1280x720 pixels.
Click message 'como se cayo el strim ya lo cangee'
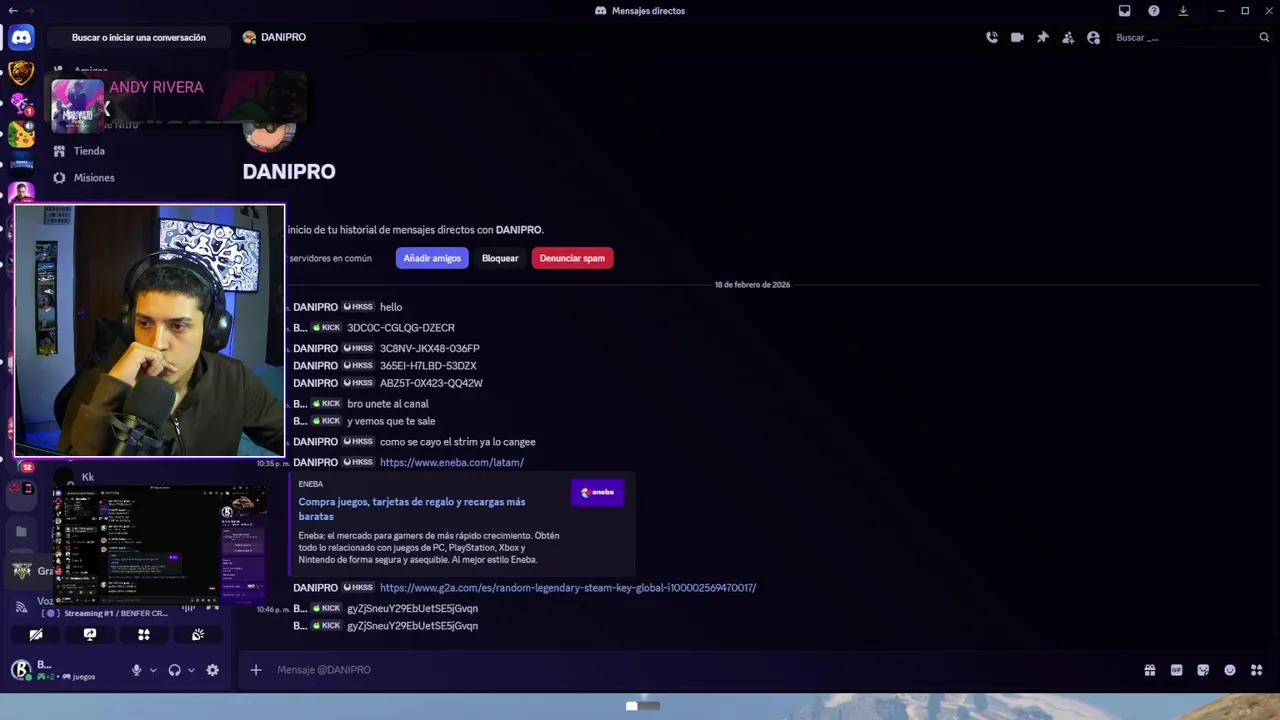click(458, 442)
